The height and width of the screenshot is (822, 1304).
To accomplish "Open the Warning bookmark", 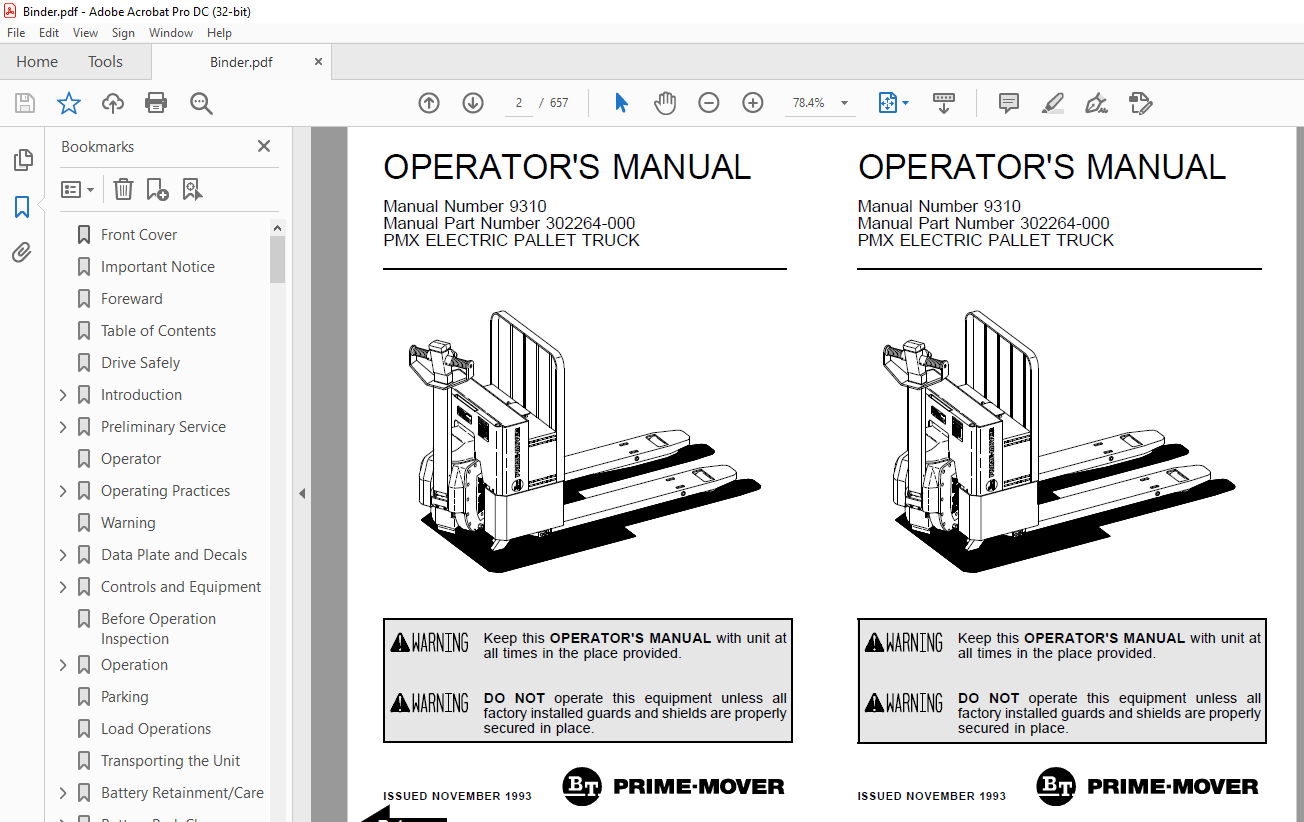I will pos(128,523).
